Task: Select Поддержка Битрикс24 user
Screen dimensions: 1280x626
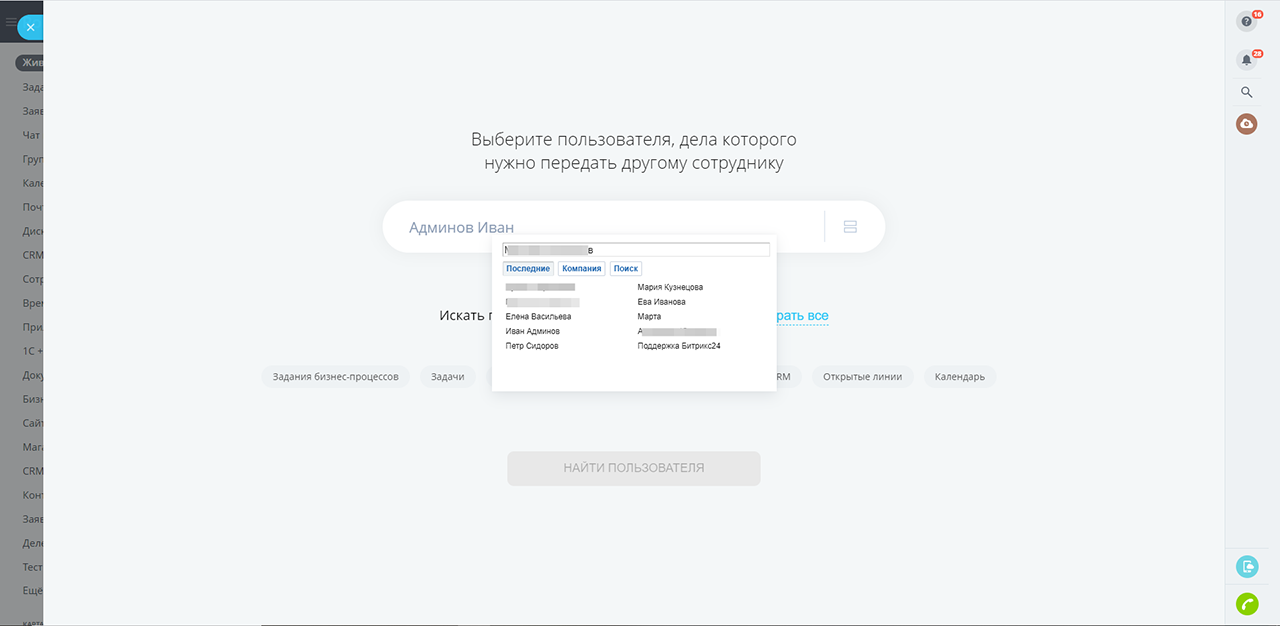Action: tap(679, 346)
